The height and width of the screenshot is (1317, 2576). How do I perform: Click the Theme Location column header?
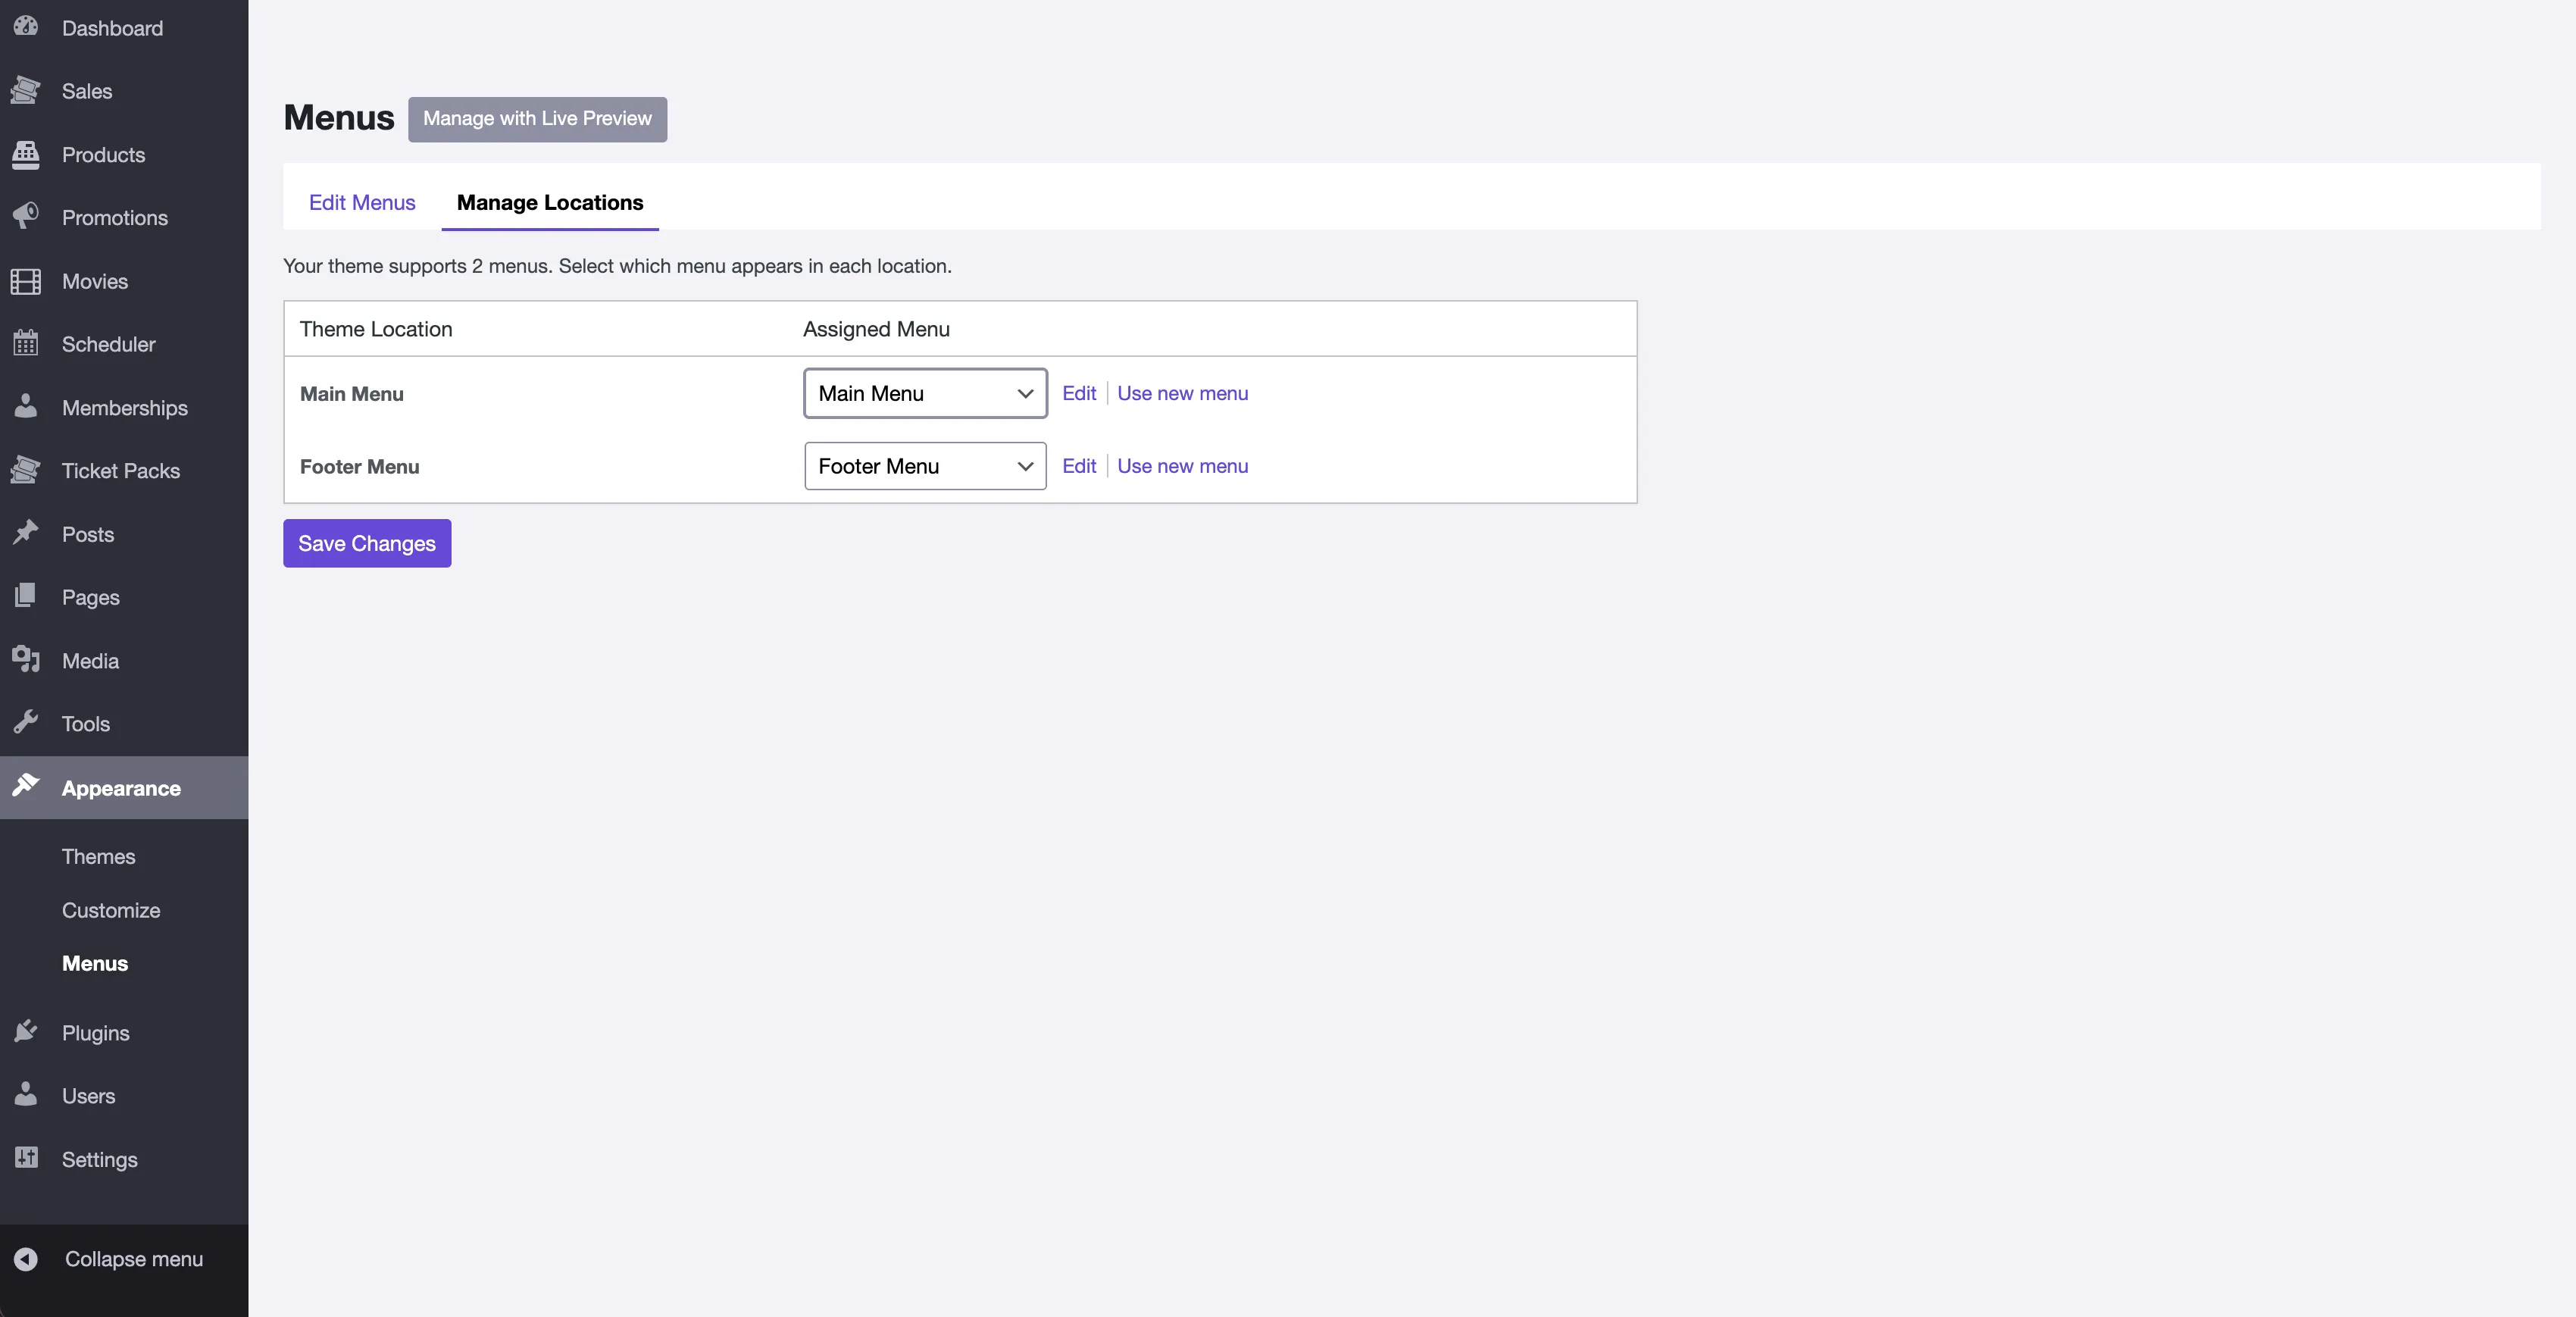pos(376,329)
